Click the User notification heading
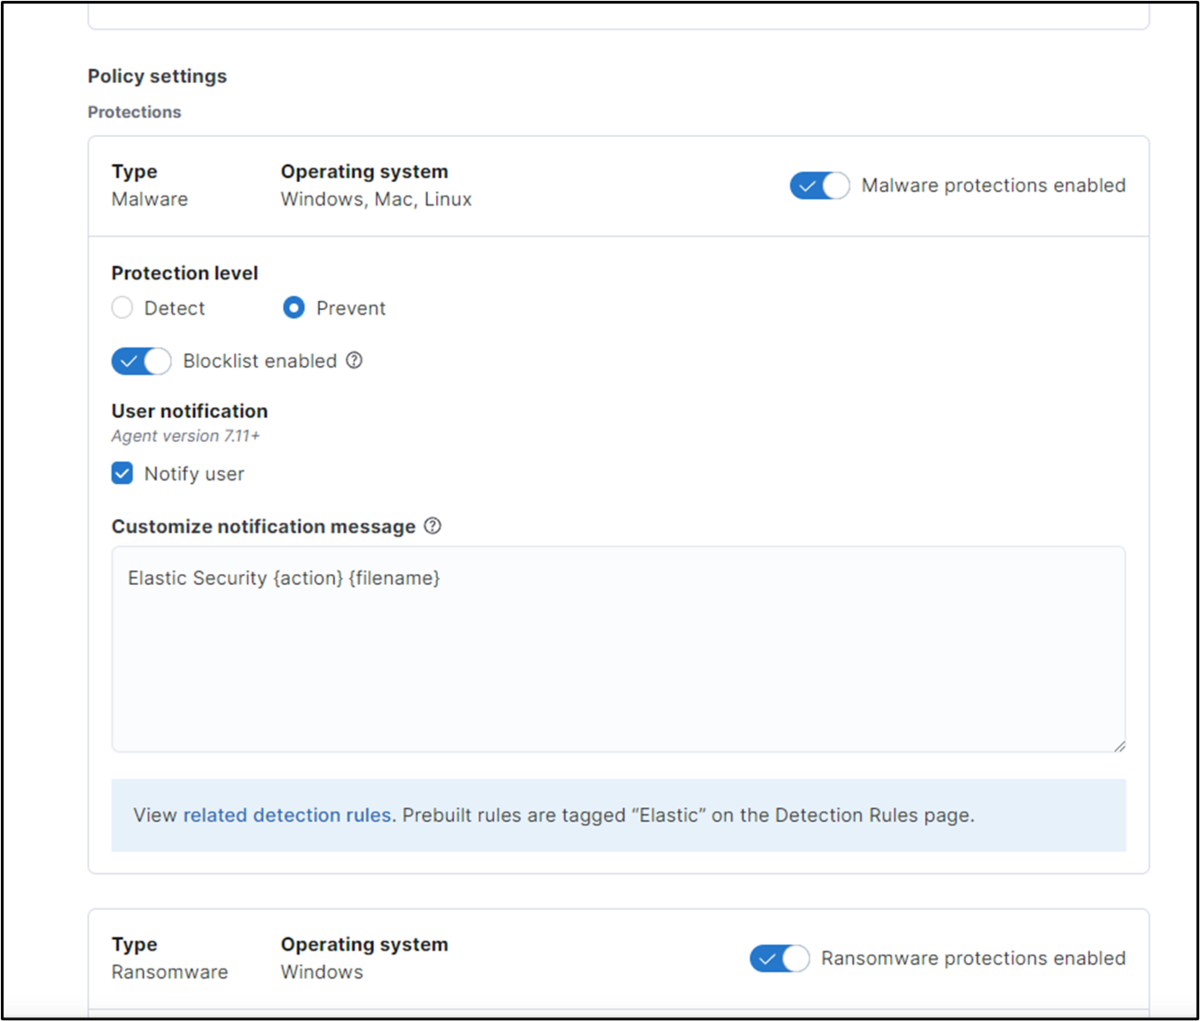This screenshot has width=1200, height=1021. point(189,411)
